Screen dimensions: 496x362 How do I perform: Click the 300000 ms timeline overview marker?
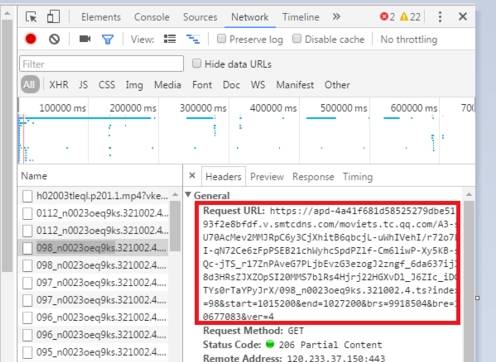[203, 108]
